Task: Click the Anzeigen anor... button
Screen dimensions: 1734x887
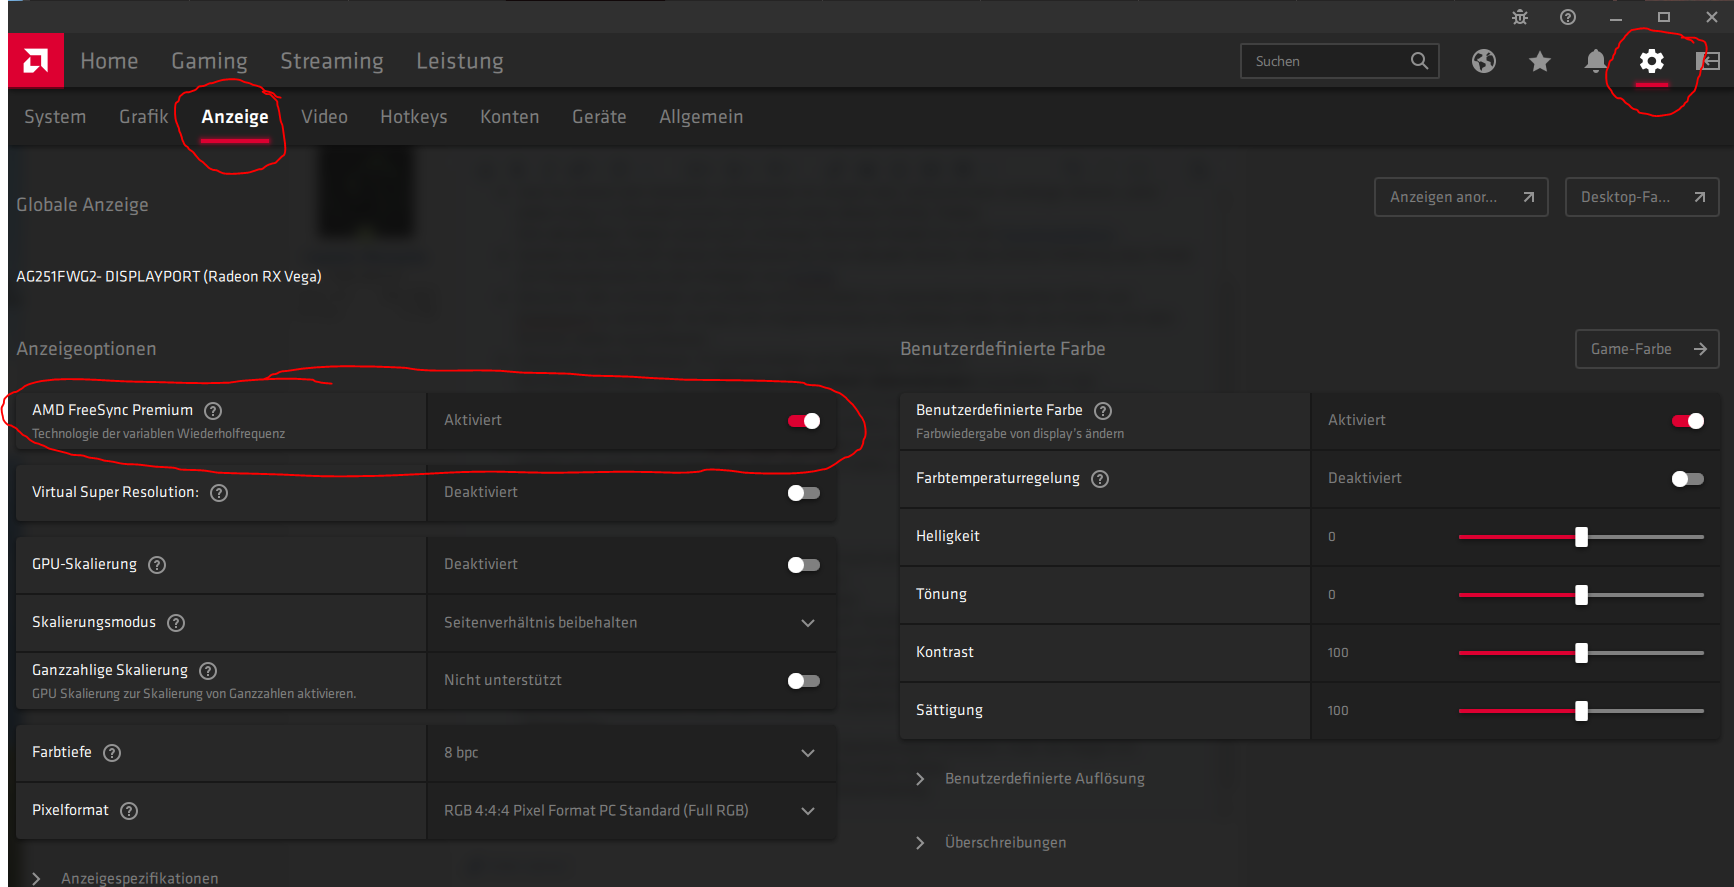Action: 1461,197
